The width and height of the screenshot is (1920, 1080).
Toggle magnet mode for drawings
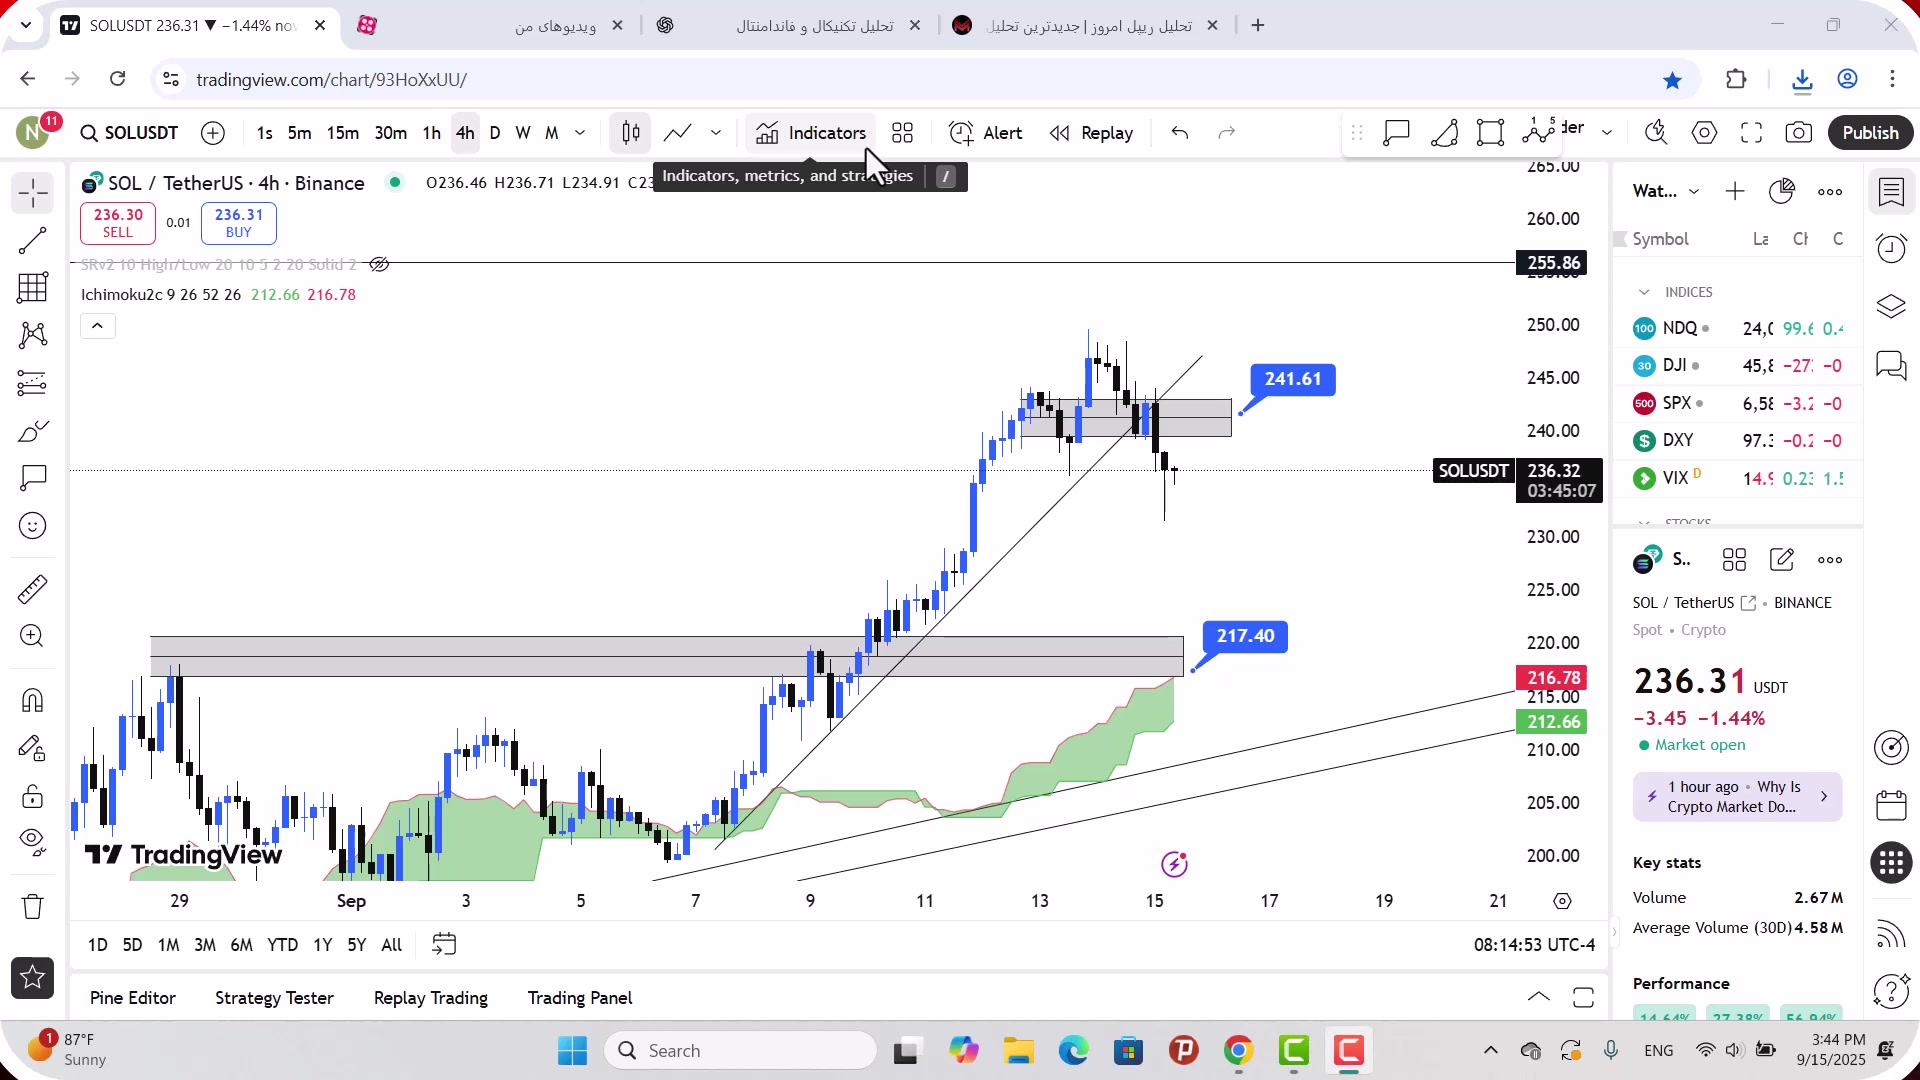click(x=32, y=700)
